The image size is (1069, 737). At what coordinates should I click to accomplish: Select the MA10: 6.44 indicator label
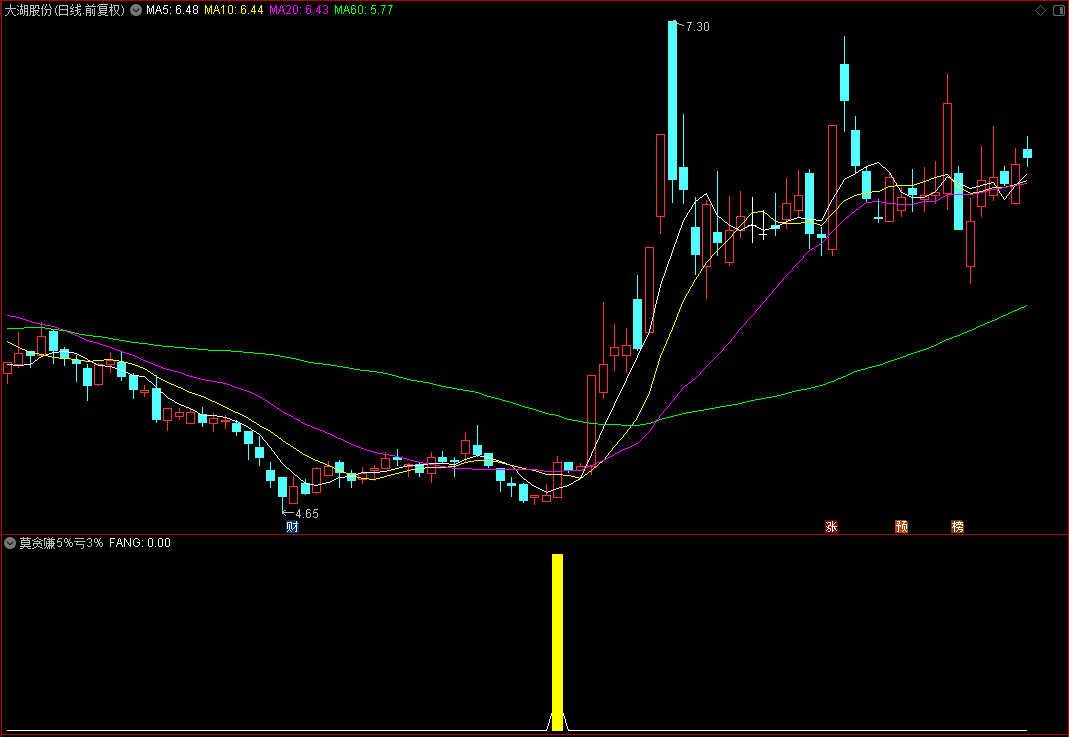[234, 10]
